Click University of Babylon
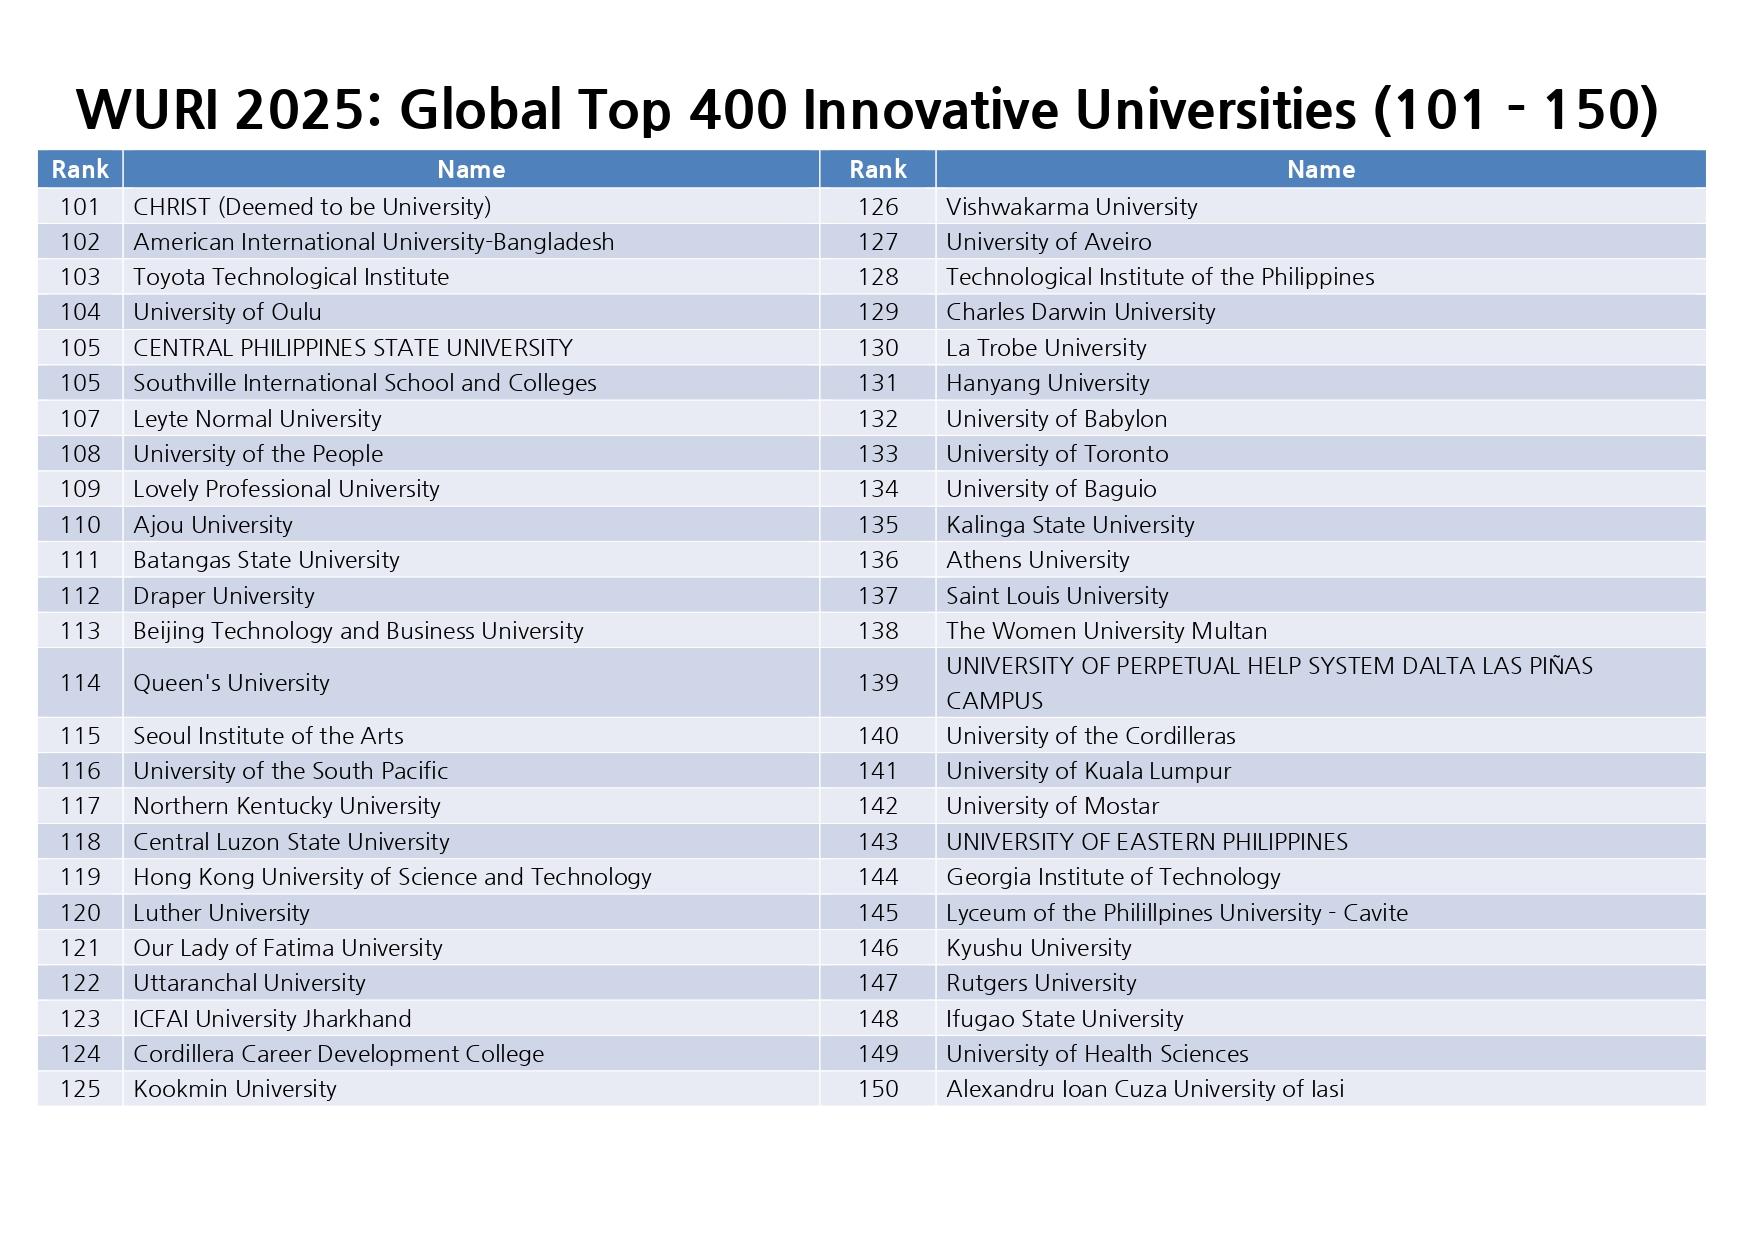The image size is (1755, 1241). click(x=1057, y=419)
